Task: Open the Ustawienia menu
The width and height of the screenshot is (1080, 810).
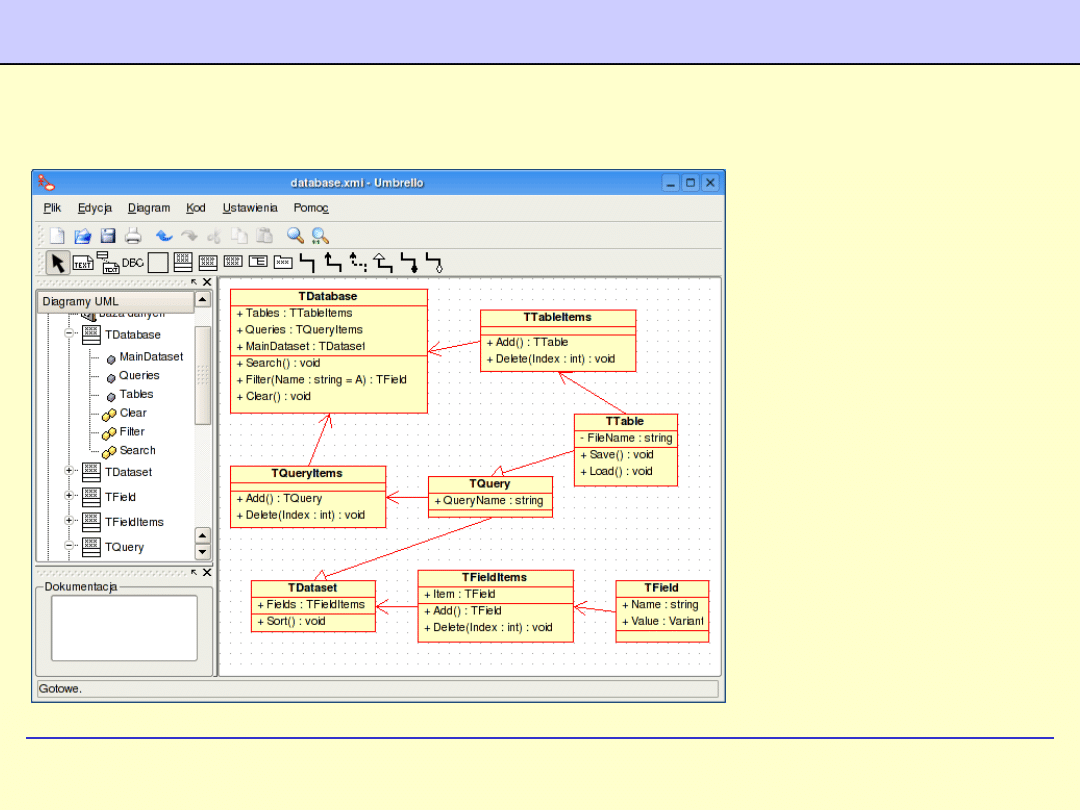Action: (250, 208)
